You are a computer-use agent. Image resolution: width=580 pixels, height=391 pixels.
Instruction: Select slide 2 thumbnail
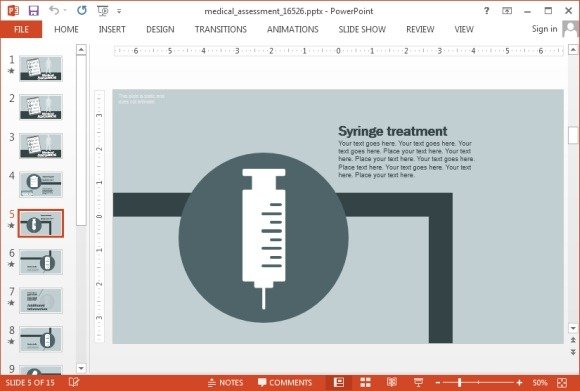coord(41,107)
